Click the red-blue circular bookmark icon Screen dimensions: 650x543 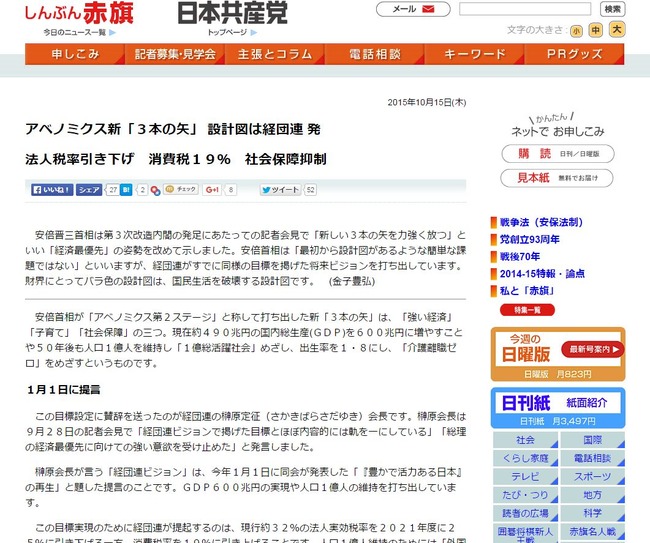[155, 191]
